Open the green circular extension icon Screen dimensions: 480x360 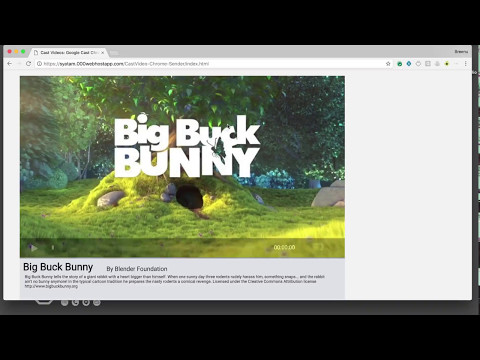[399, 64]
